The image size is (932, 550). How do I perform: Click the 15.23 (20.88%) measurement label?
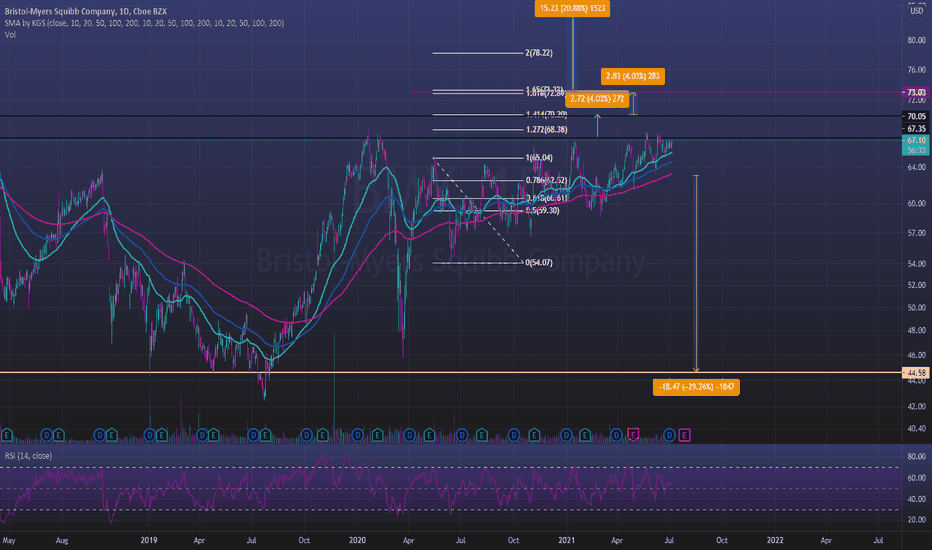point(572,8)
